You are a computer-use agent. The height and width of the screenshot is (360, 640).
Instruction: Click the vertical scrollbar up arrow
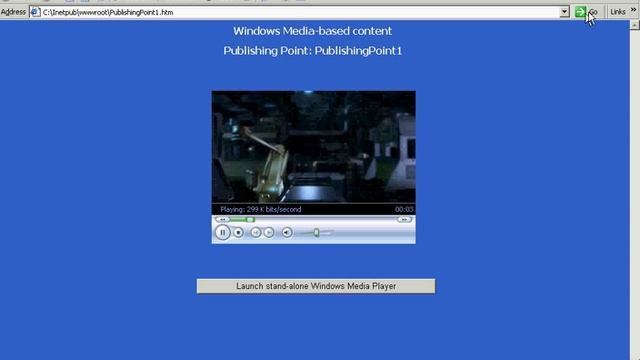pos(634,25)
